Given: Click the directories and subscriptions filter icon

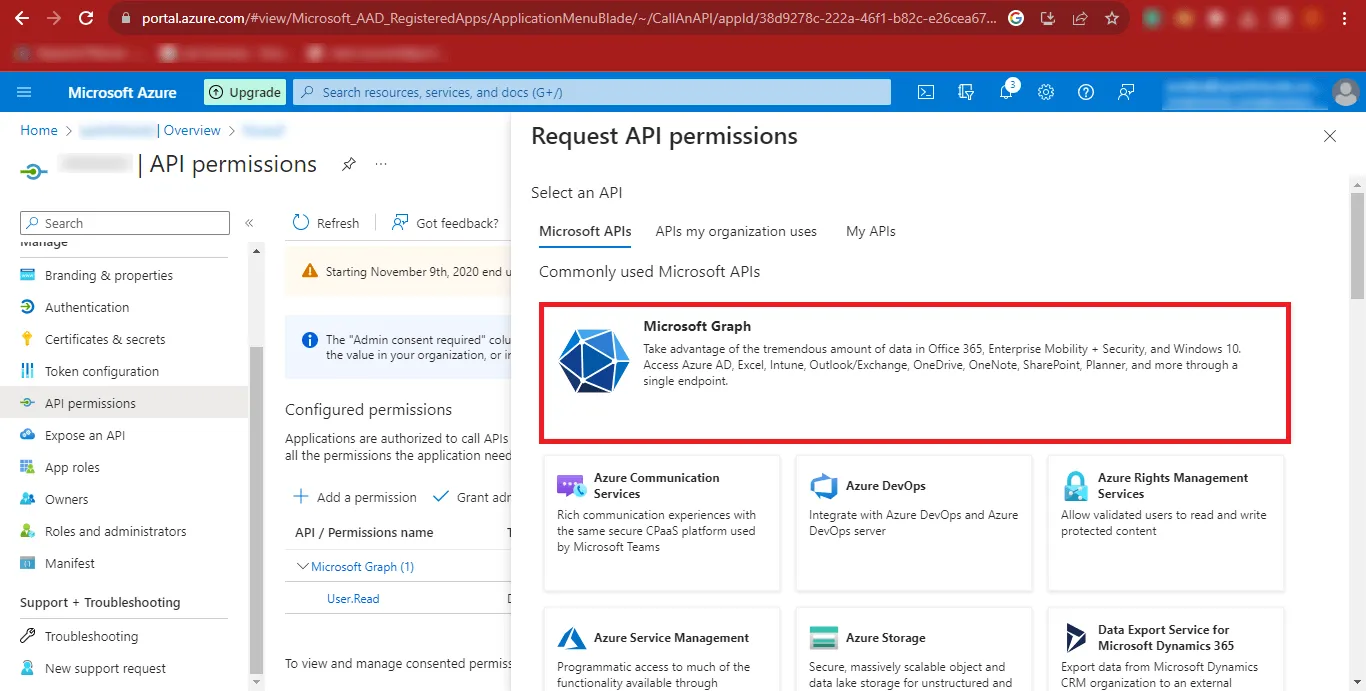Looking at the screenshot, I should [x=966, y=92].
